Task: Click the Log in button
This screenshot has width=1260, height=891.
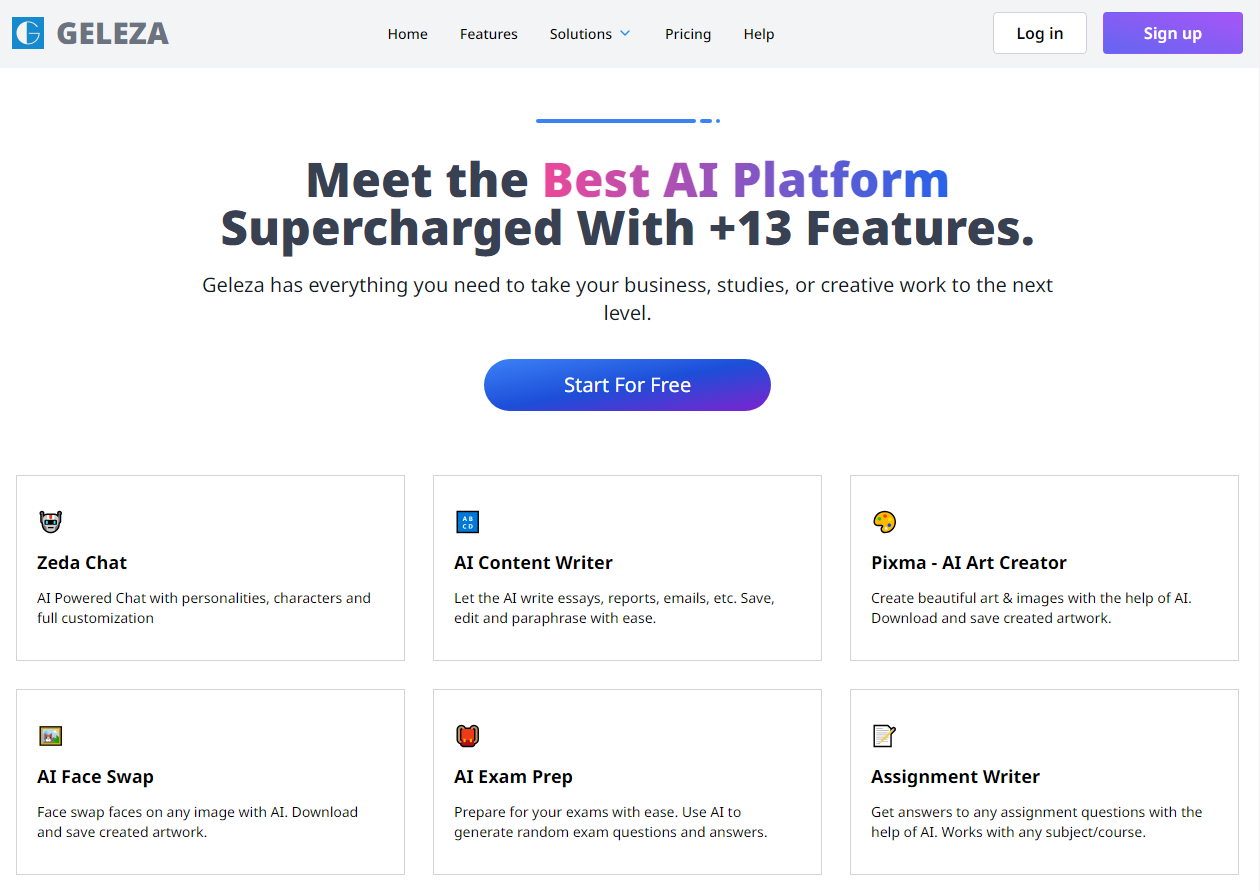Action: point(1040,33)
